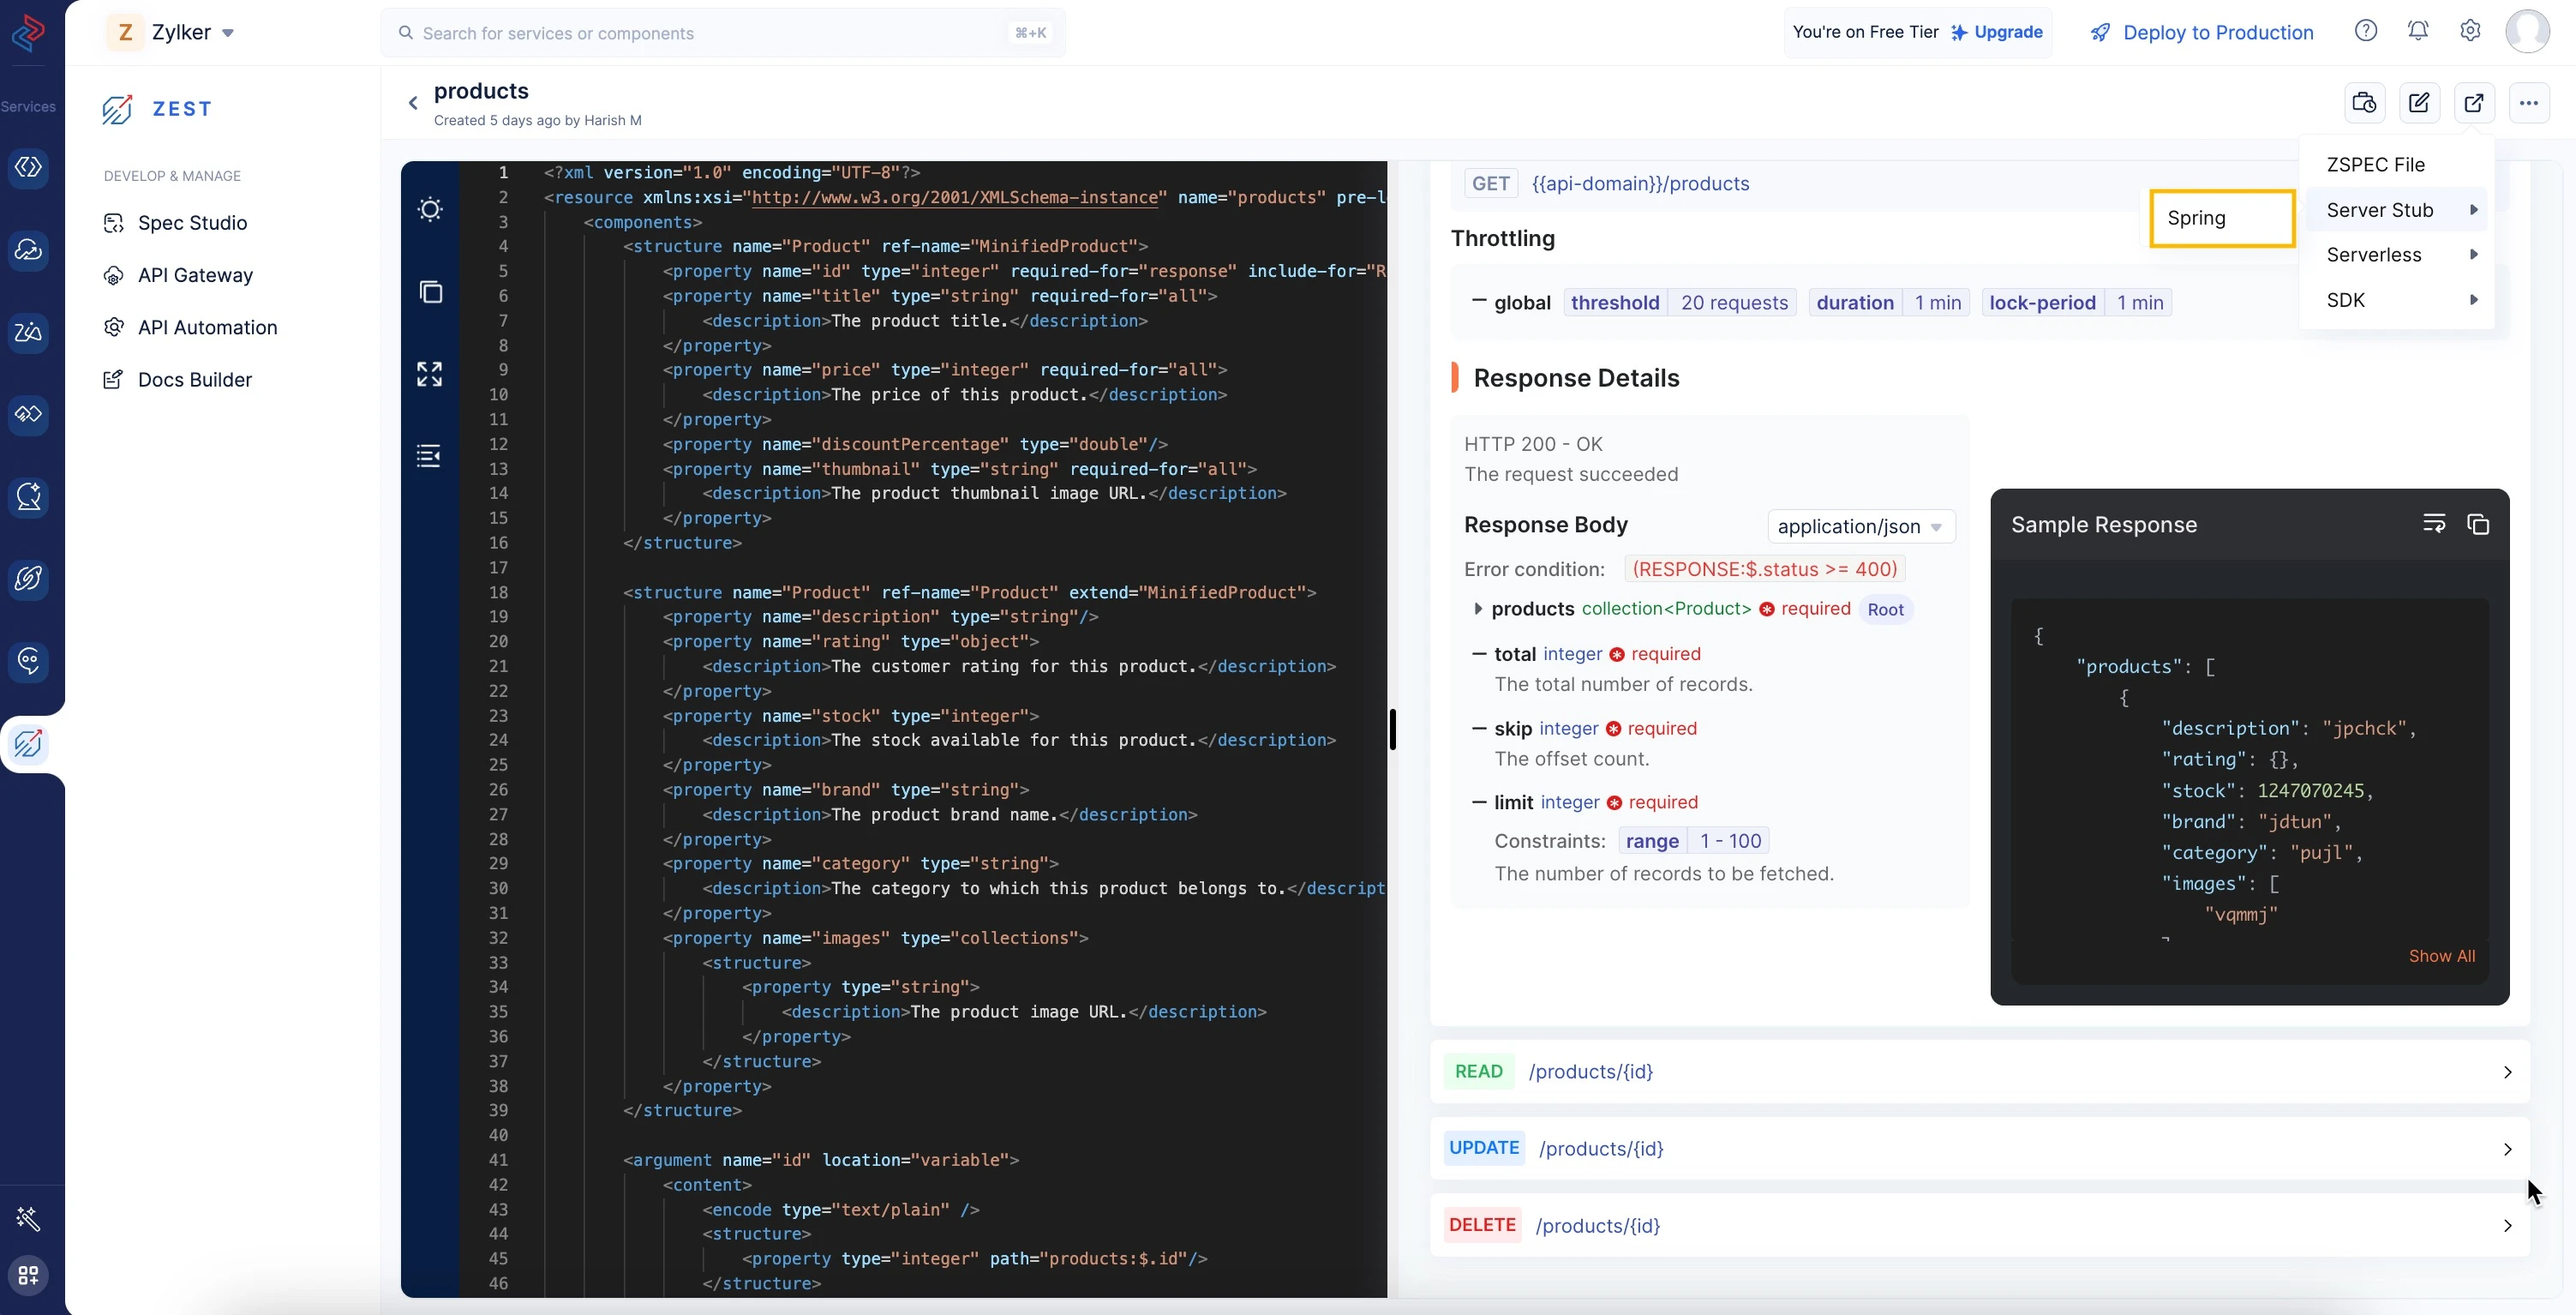Open the user profile avatar
This screenshot has height=1315, width=2576.
2527,31
